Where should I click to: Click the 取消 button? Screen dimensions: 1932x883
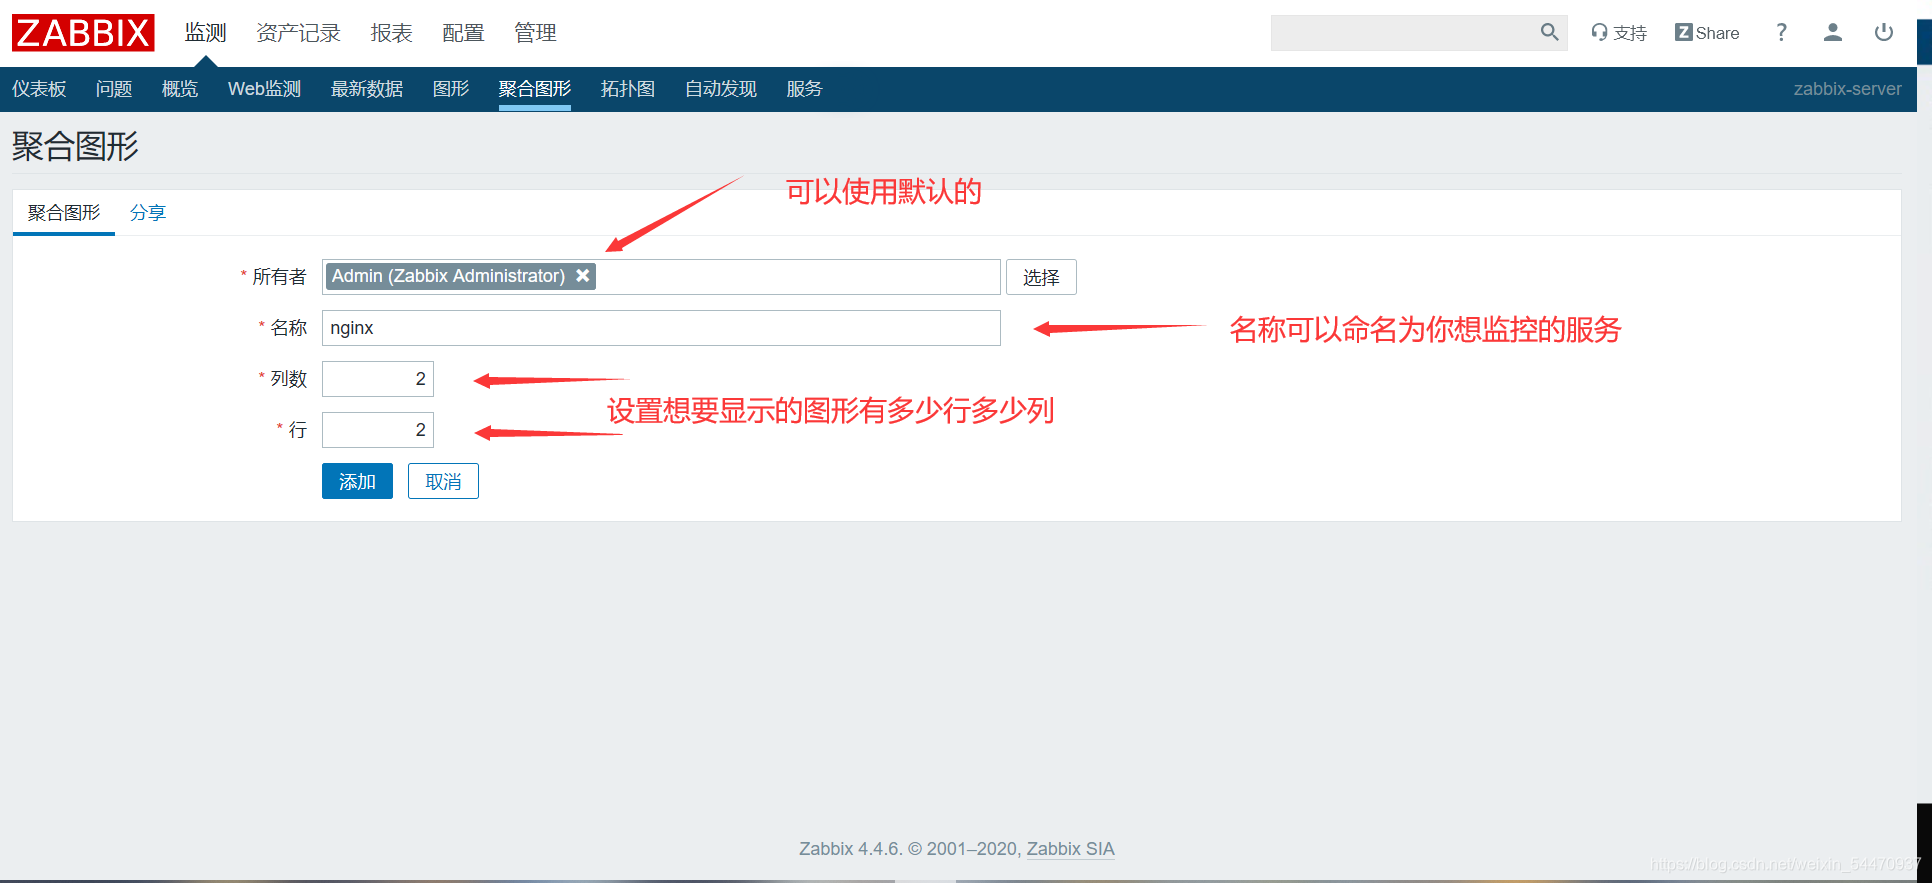(x=443, y=481)
